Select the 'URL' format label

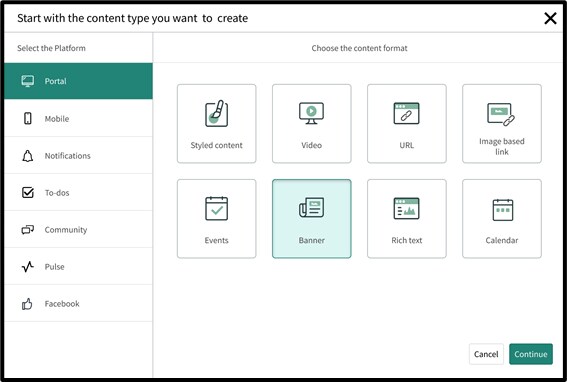[x=406, y=145]
